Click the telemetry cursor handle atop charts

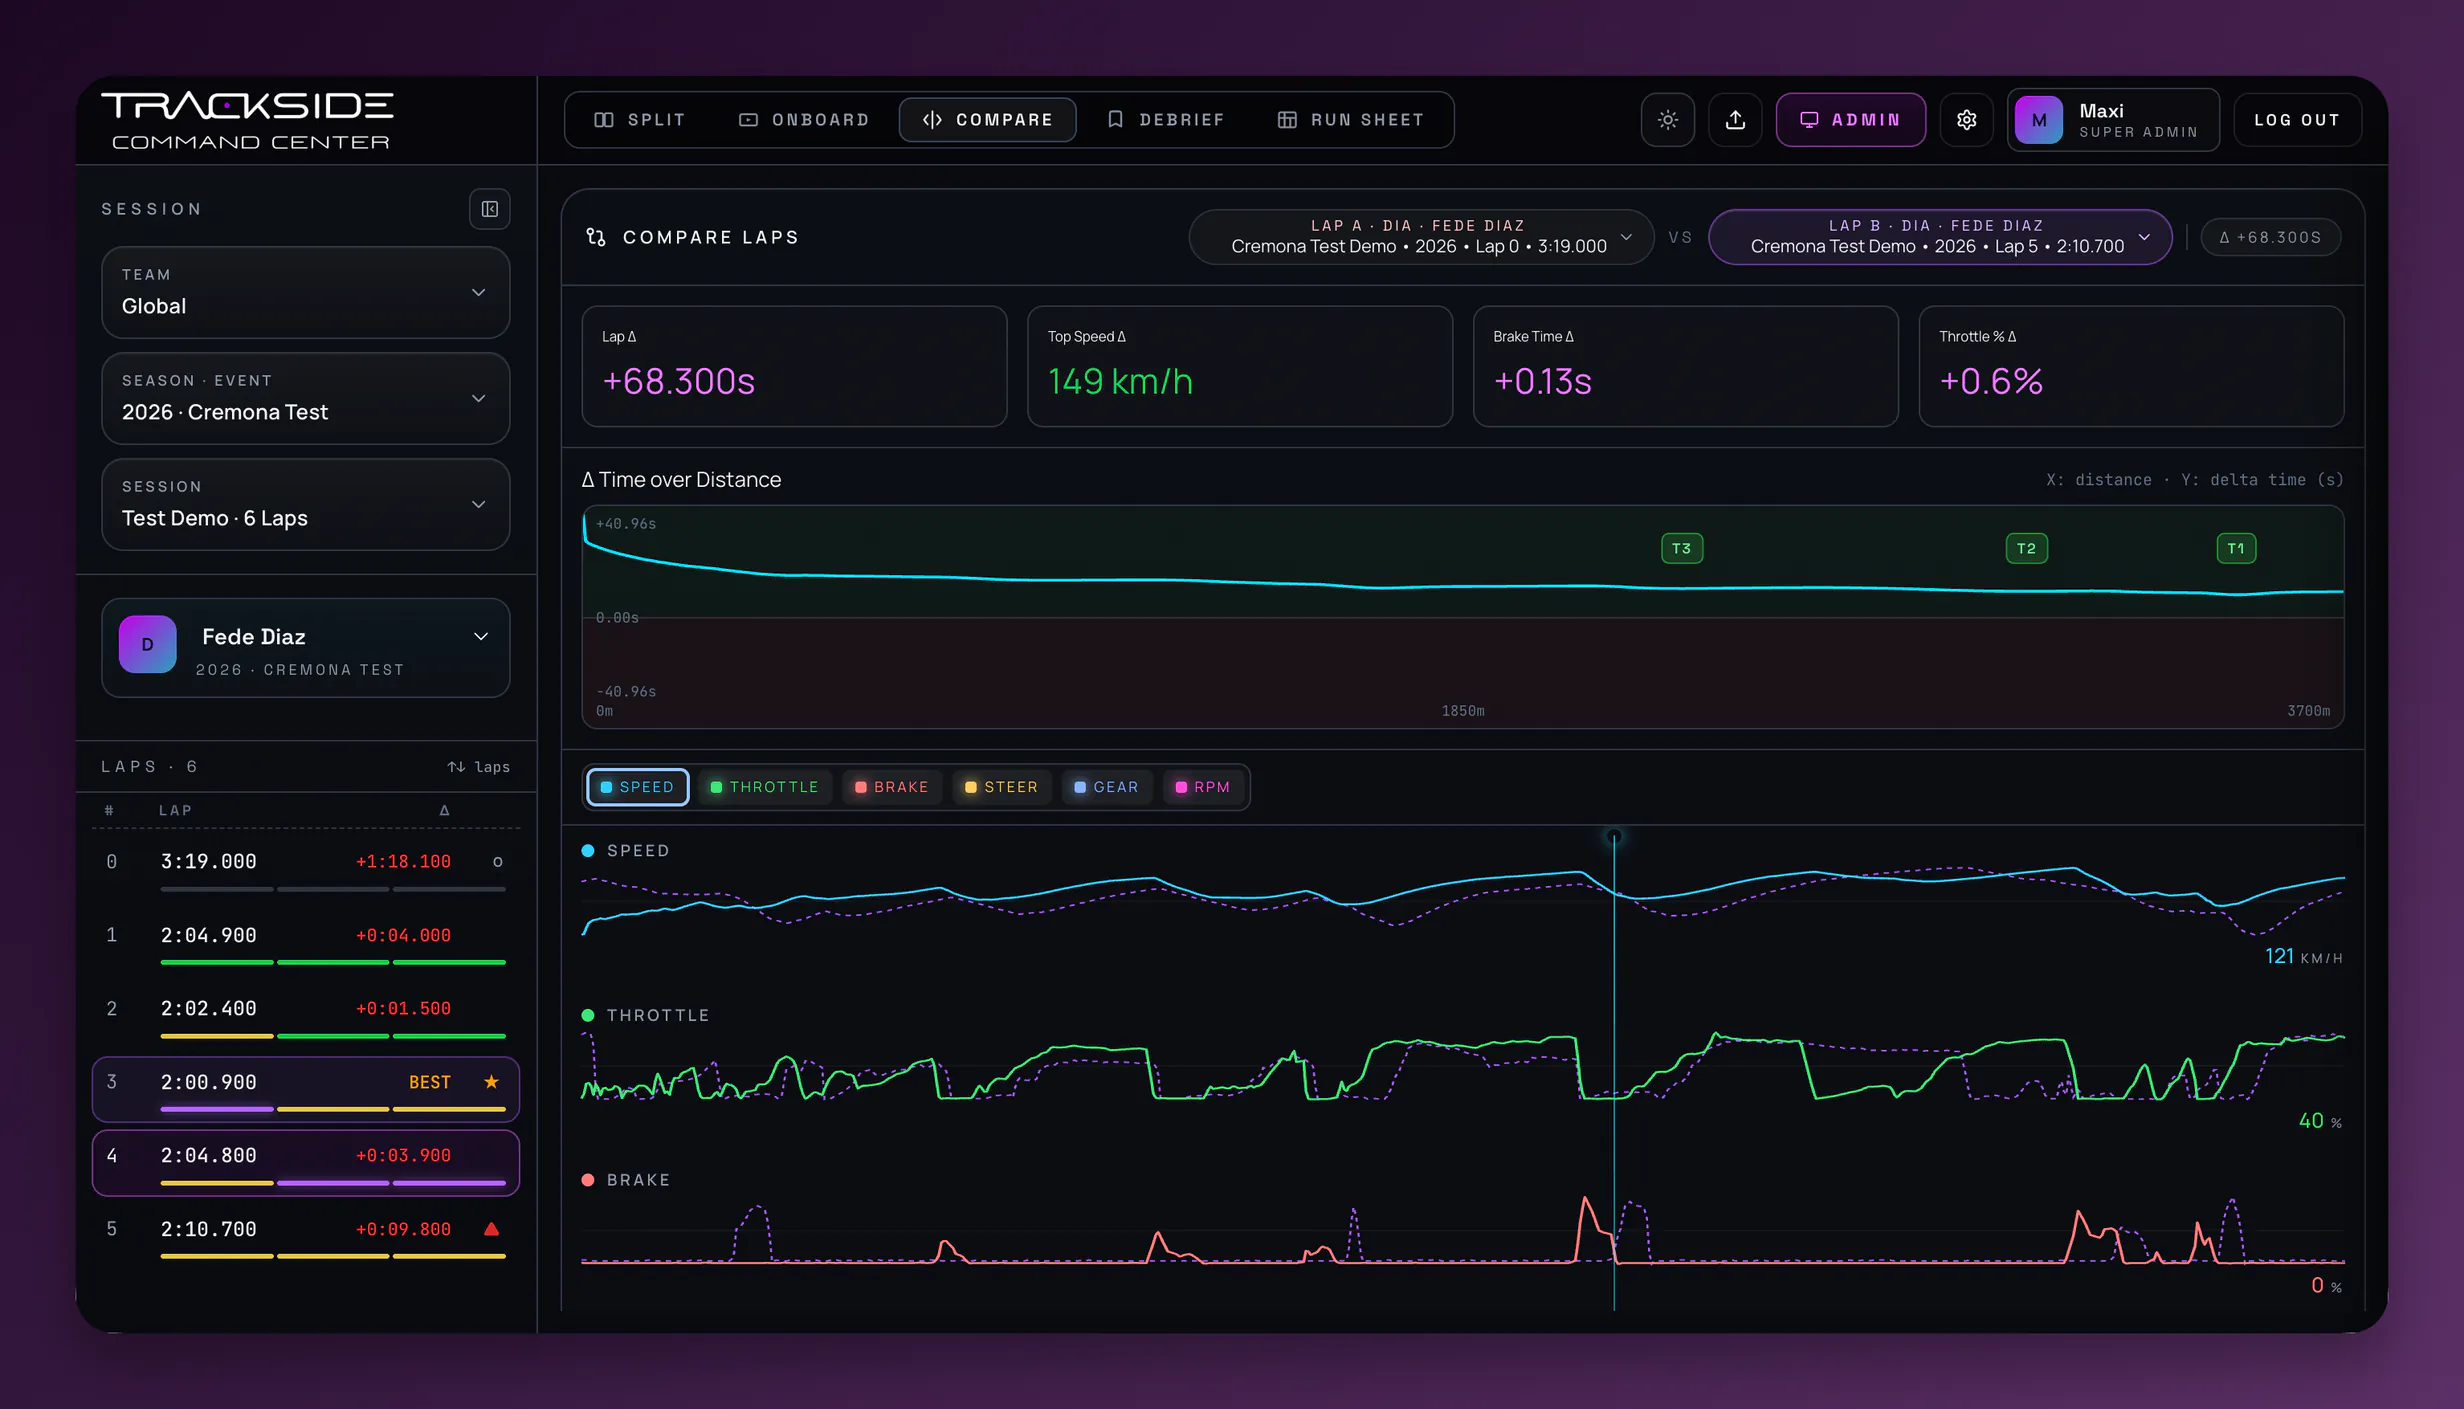[x=1614, y=837]
